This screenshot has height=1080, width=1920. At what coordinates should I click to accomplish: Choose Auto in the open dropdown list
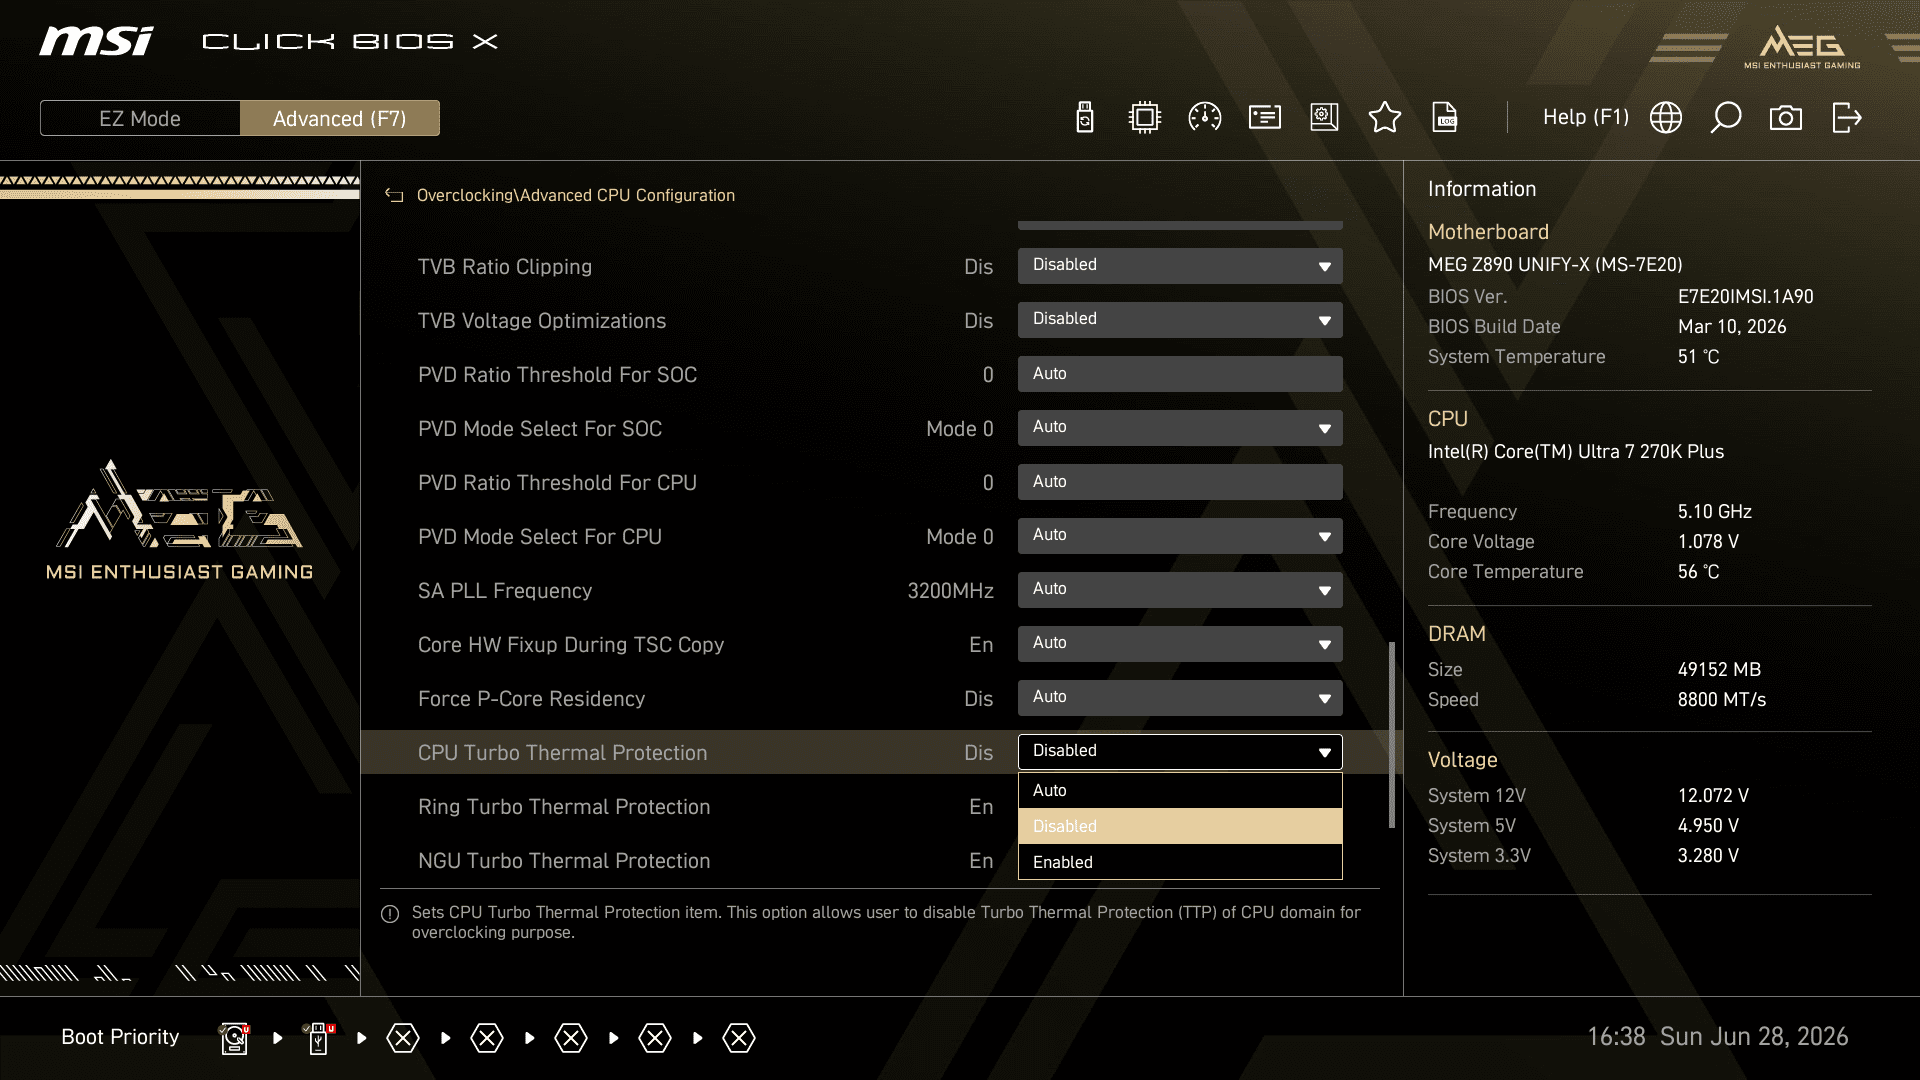pos(1180,790)
